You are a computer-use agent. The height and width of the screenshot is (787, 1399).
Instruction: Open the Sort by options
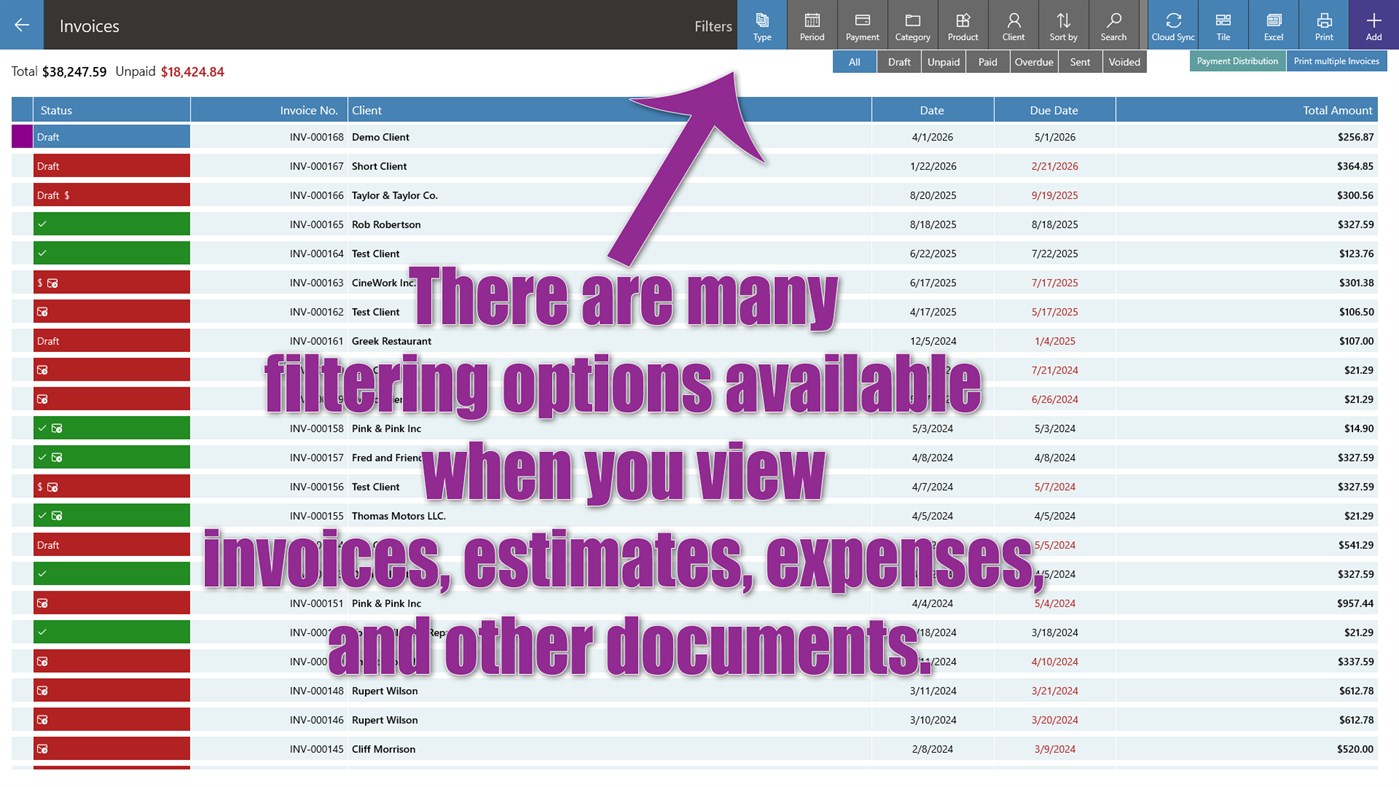click(x=1062, y=24)
